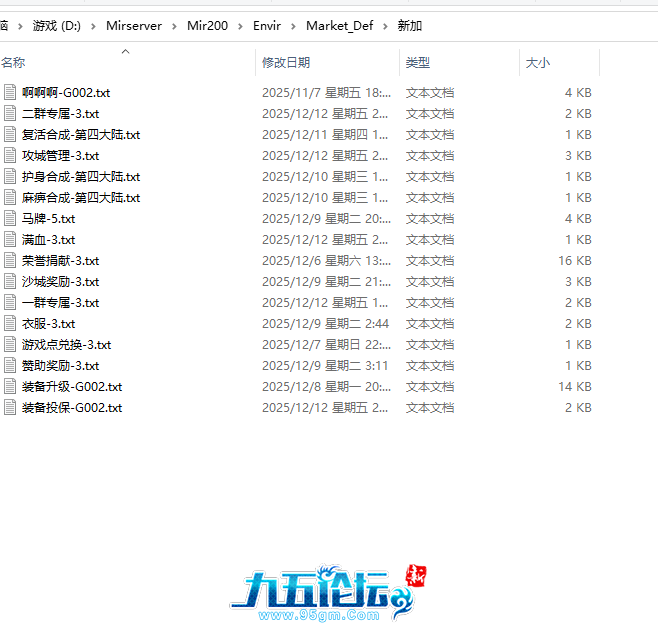Expand the chevron after Mirserver in path
This screenshot has height=628, width=658.
[174, 26]
